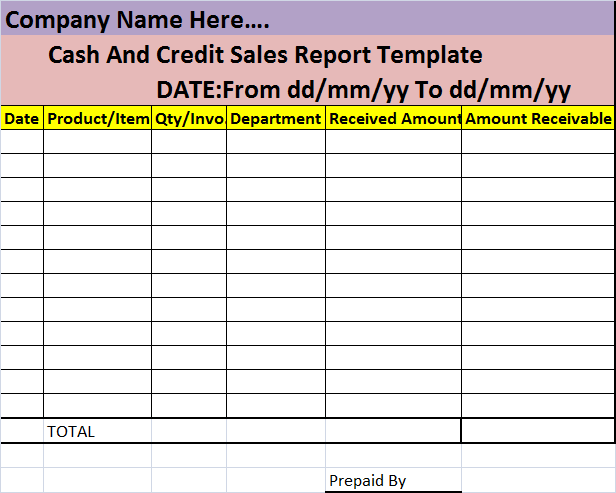Click the Received Amount header cell
The width and height of the screenshot is (616, 493).
click(x=393, y=118)
